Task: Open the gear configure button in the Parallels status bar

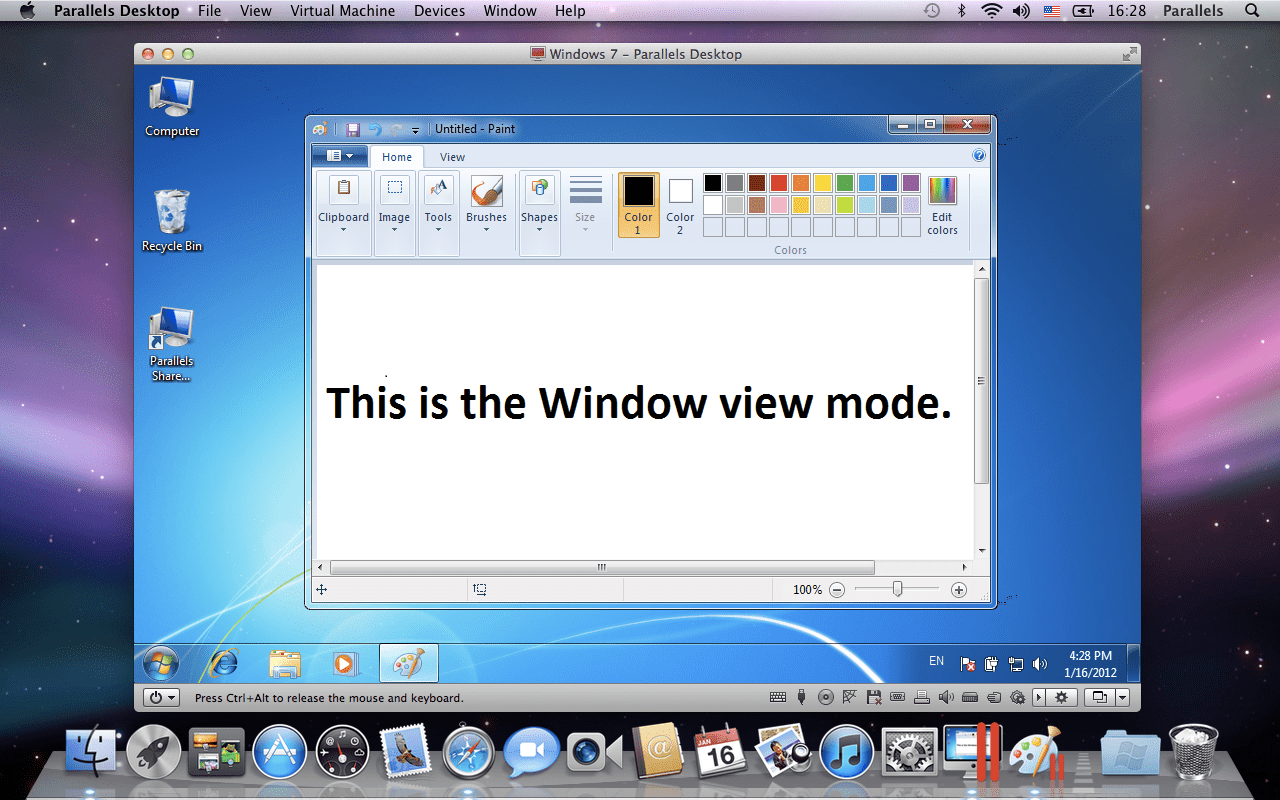Action: [1061, 697]
